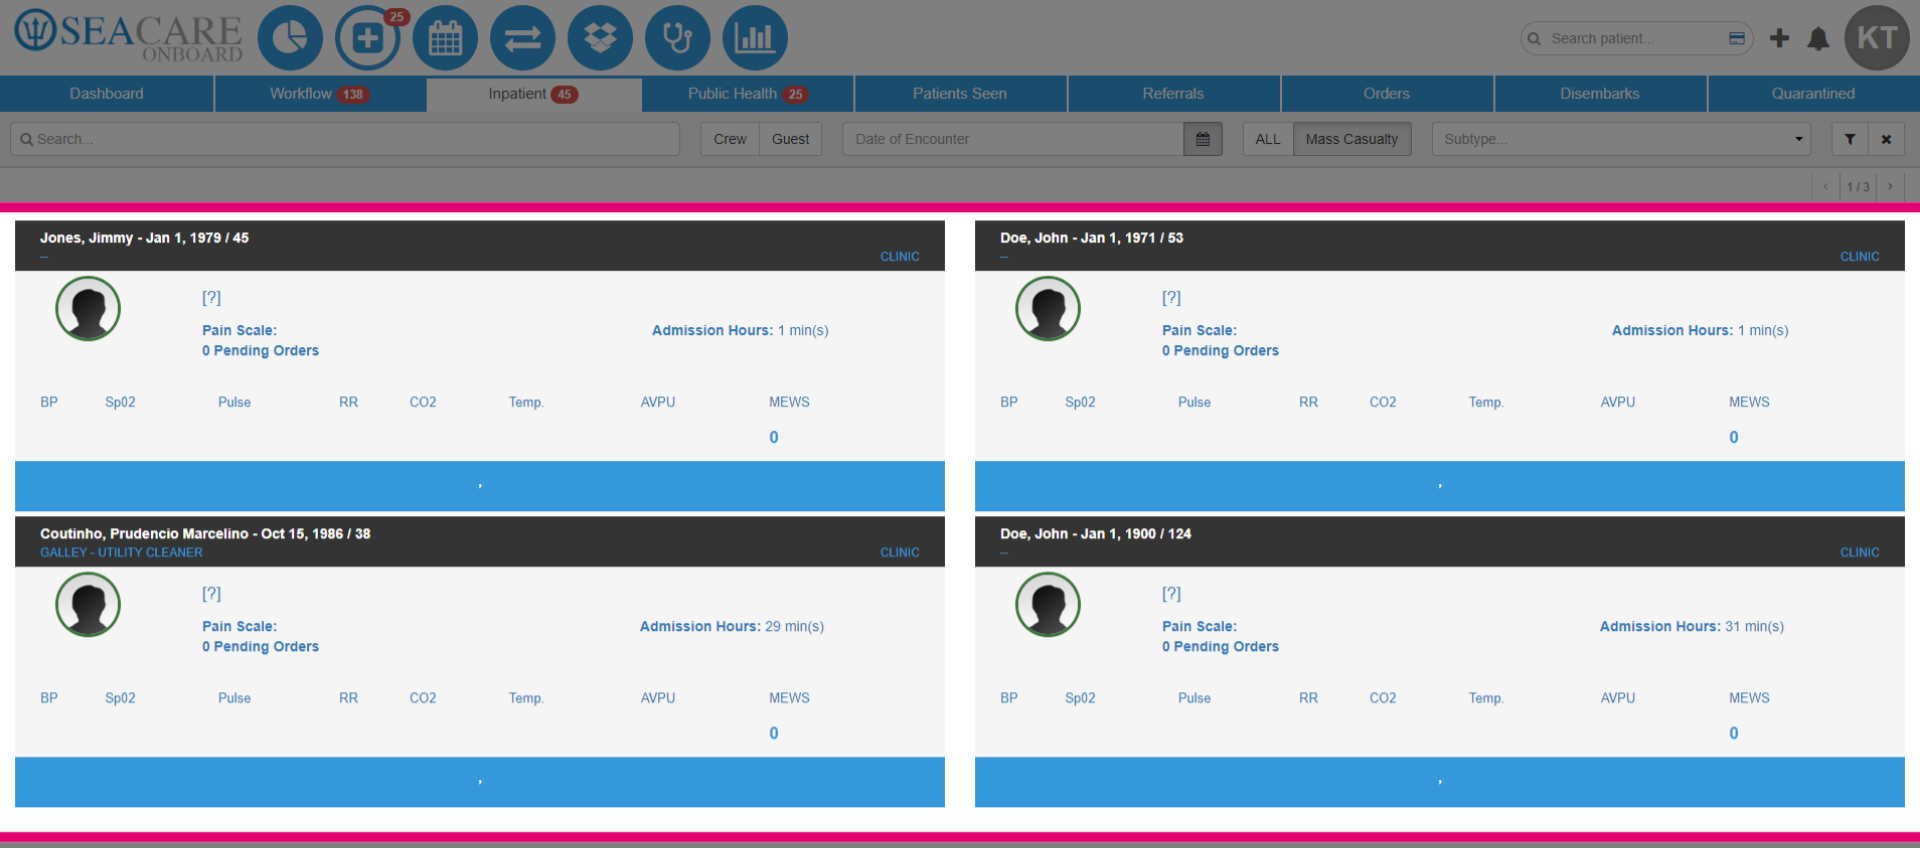The image size is (1920, 848).
Task: Focus the Search patient box
Action: click(x=1636, y=38)
